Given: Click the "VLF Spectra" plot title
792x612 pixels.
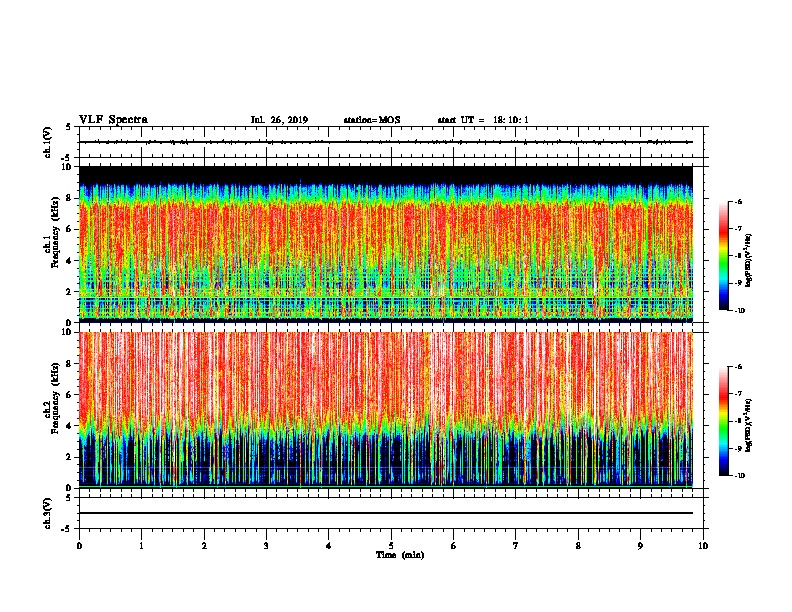Looking at the screenshot, I should (x=113, y=120).
